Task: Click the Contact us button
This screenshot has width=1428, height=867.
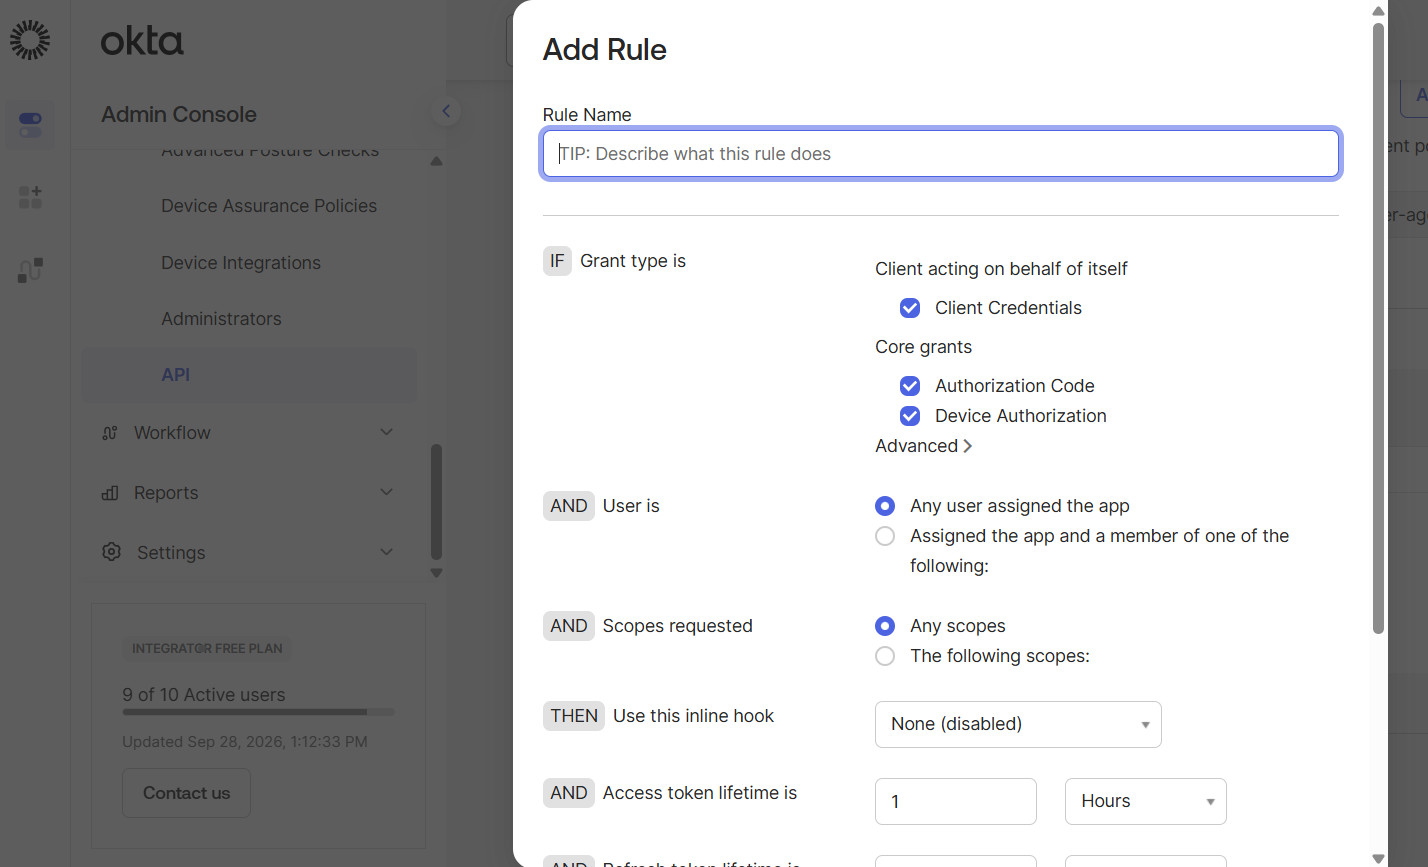Action: click(x=186, y=793)
